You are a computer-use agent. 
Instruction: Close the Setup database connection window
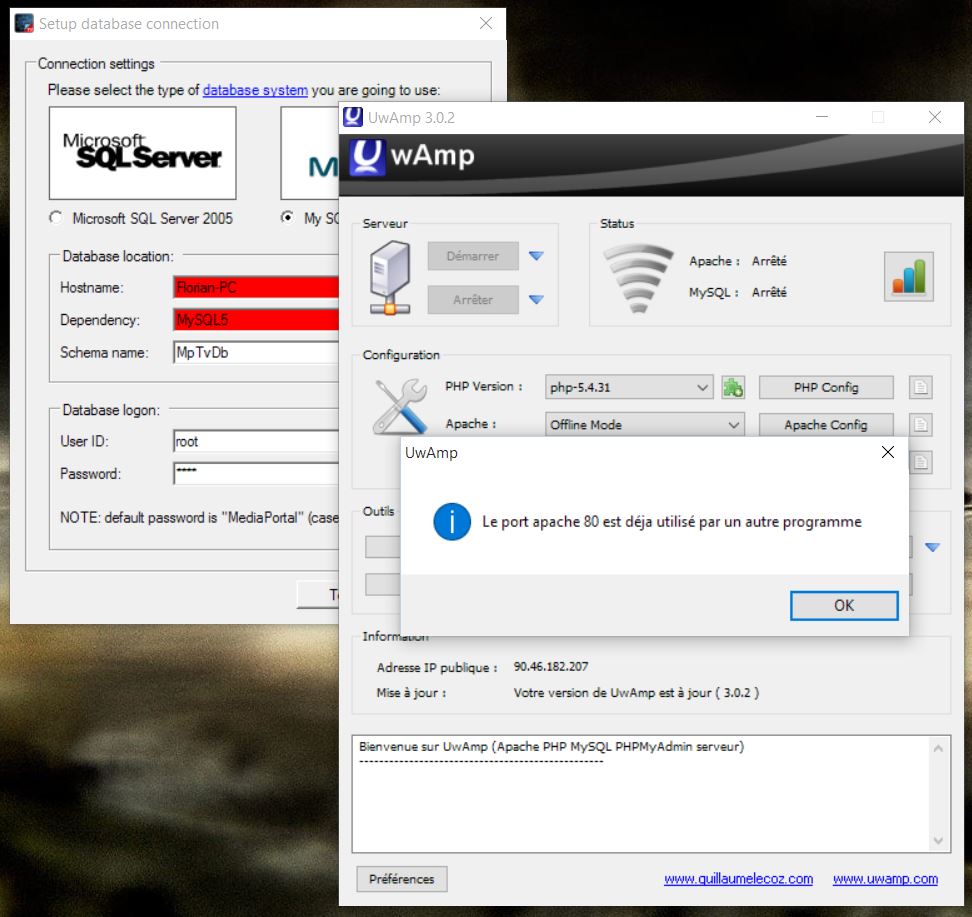(486, 24)
